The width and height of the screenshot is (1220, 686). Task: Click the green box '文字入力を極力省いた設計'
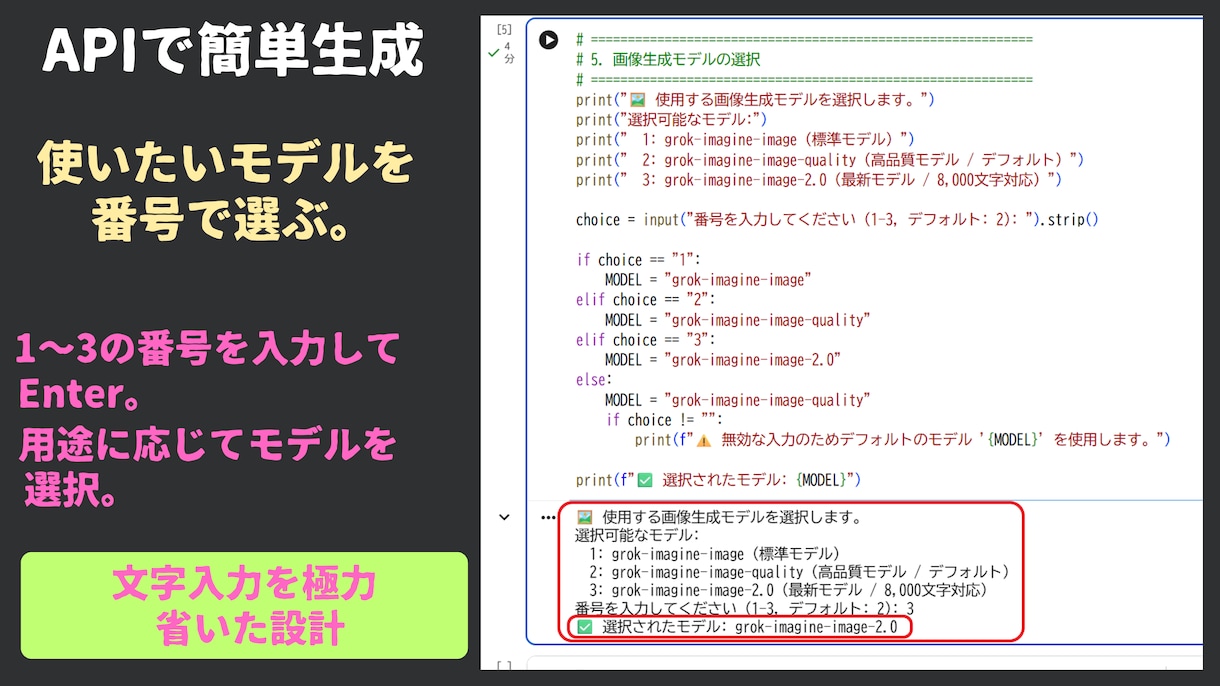[244, 606]
